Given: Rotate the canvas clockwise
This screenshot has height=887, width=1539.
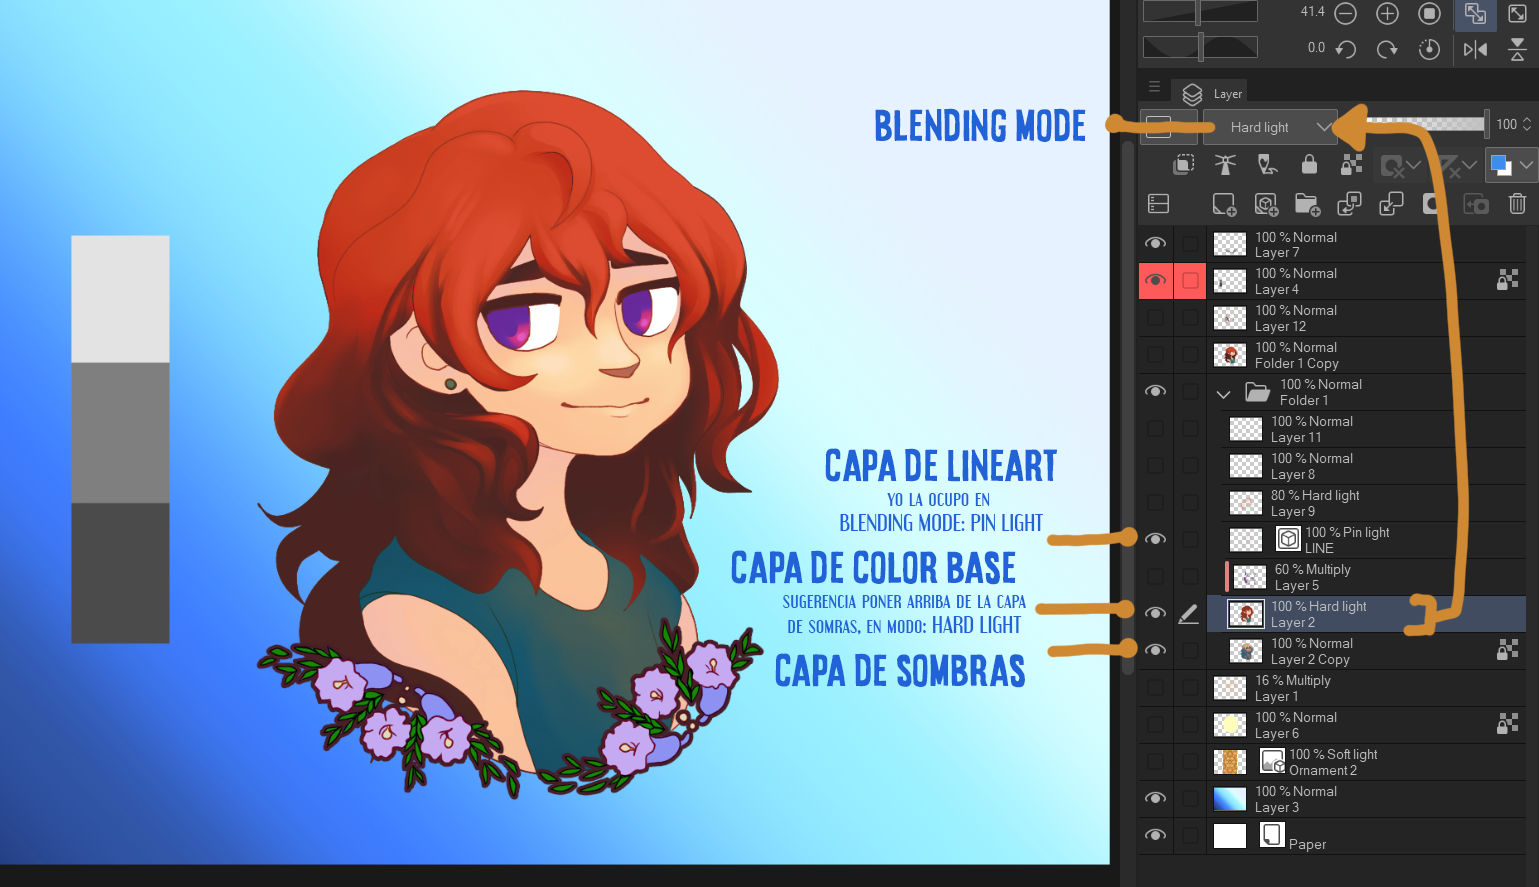Looking at the screenshot, I should 1387,49.
